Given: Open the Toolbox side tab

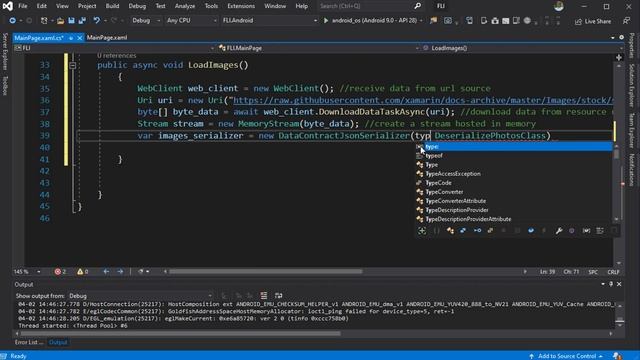Looking at the screenshot, I should [5, 86].
